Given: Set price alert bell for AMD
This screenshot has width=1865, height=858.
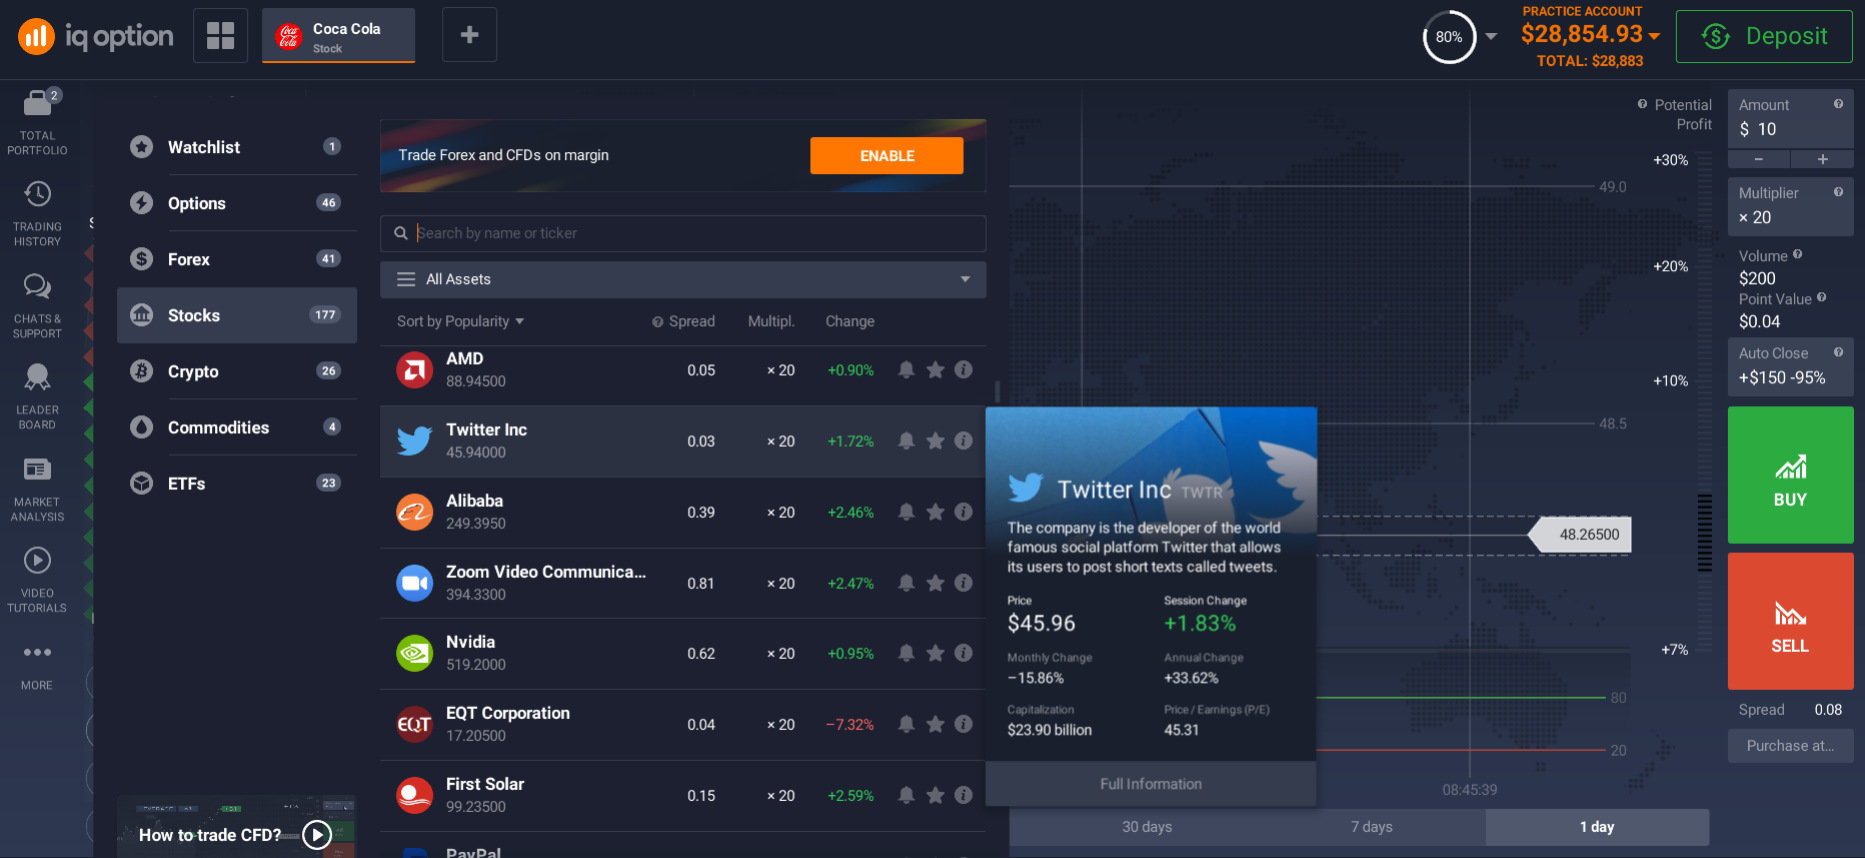Looking at the screenshot, I should [x=906, y=370].
